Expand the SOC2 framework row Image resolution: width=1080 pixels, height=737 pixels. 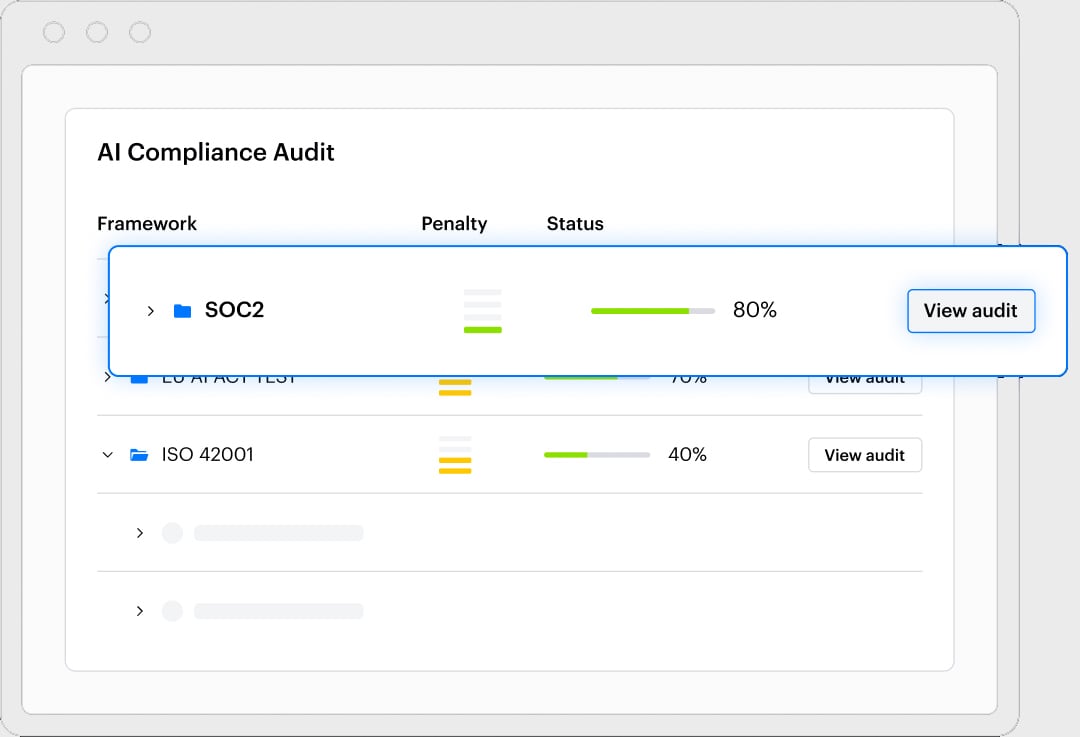coord(151,310)
